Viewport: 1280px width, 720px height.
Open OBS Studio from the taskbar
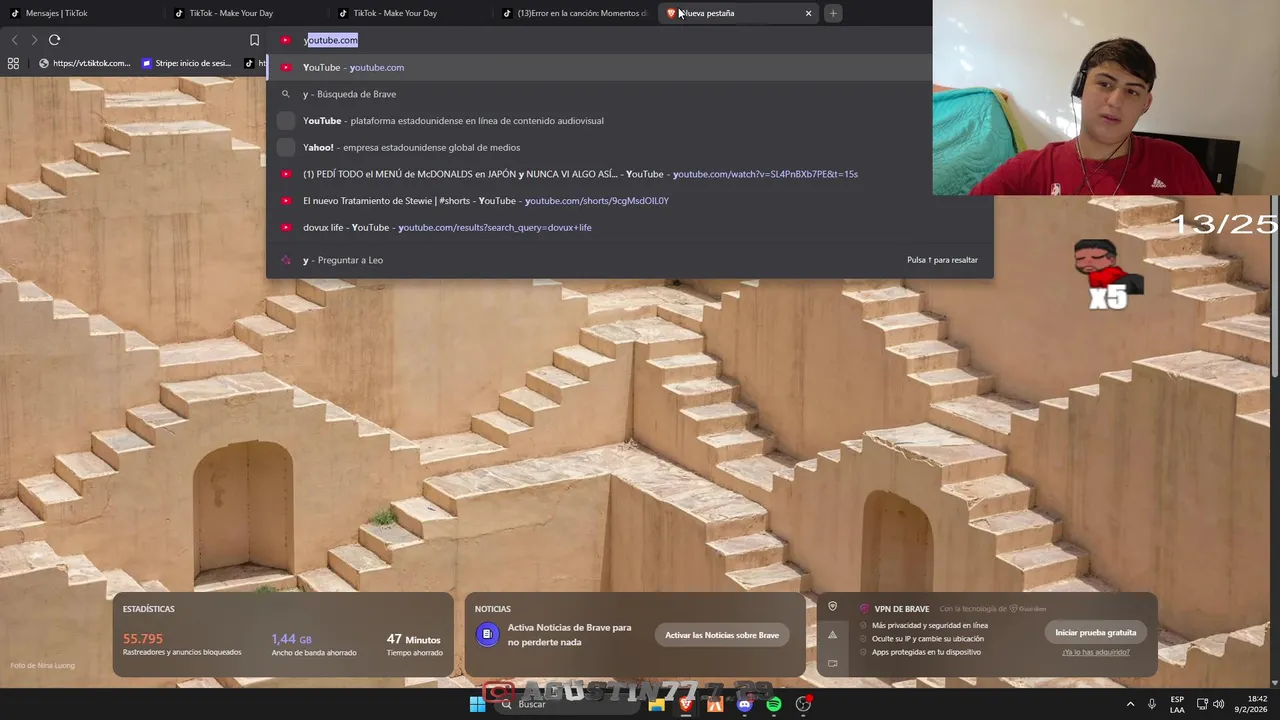pyautogui.click(x=804, y=704)
